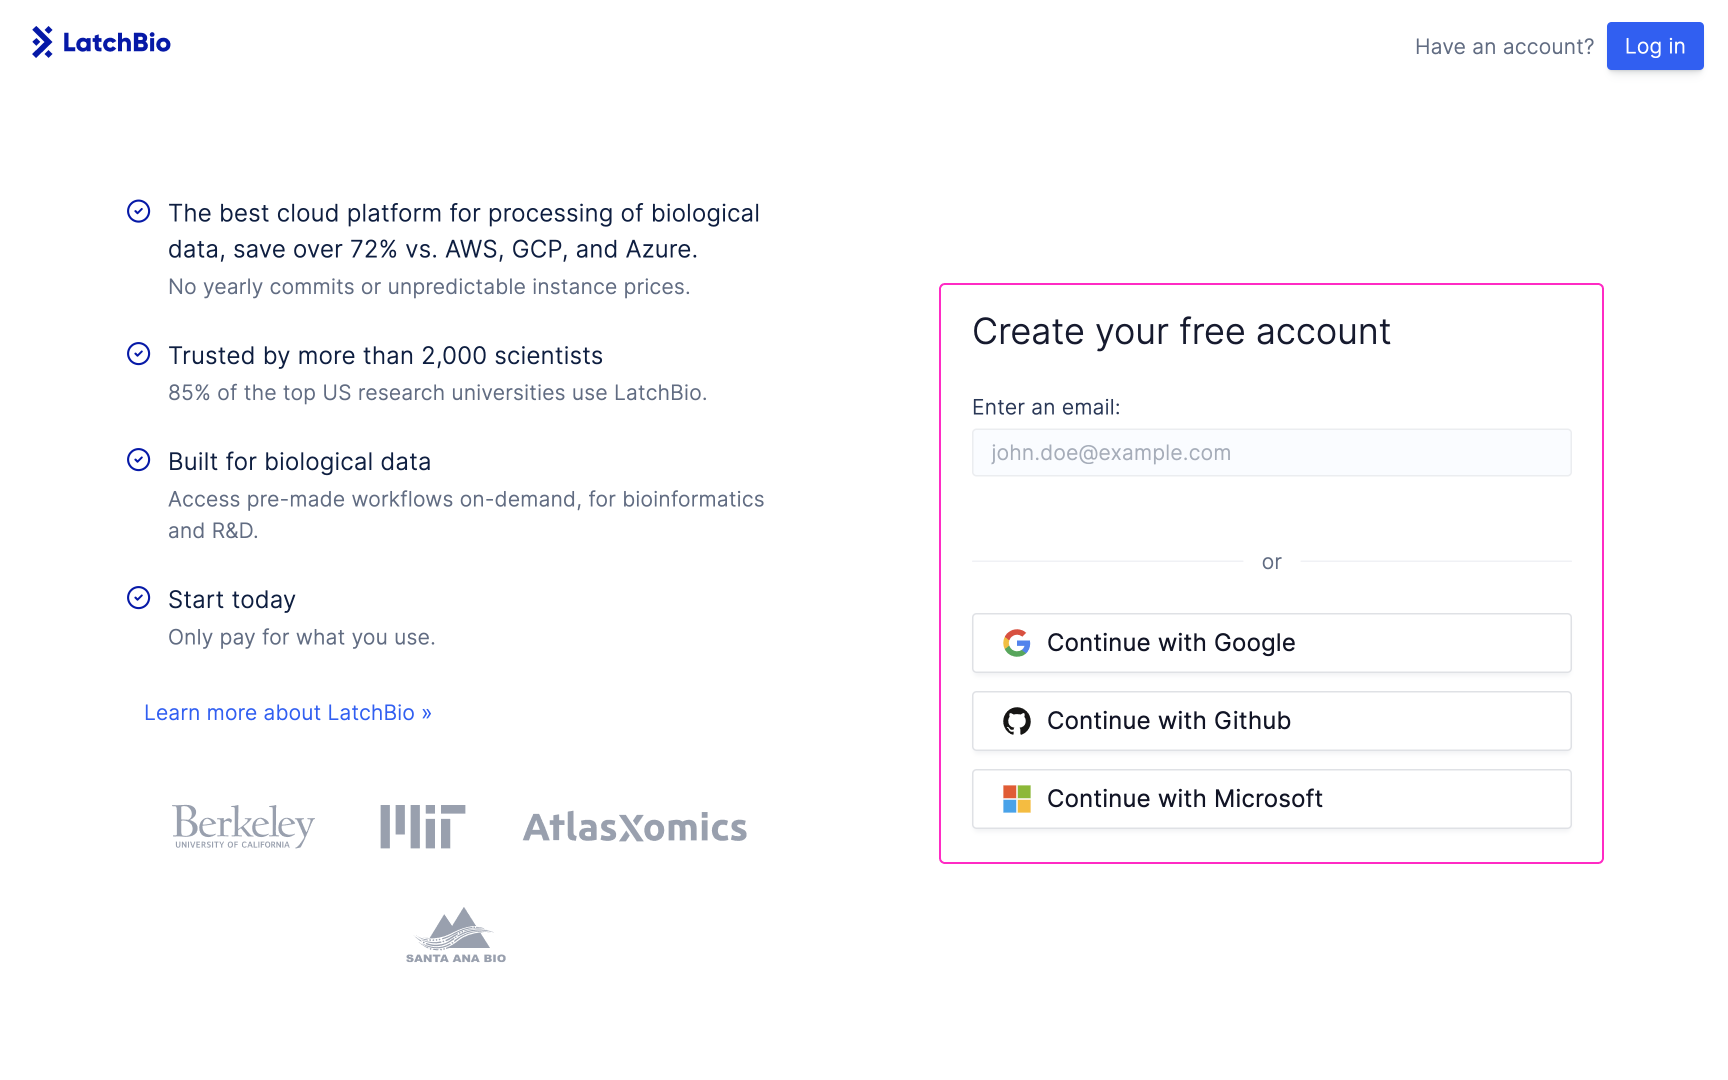The height and width of the screenshot is (1080, 1728).
Task: Click checkmark beside Trusted by 2,000 scientists
Action: coord(139,354)
